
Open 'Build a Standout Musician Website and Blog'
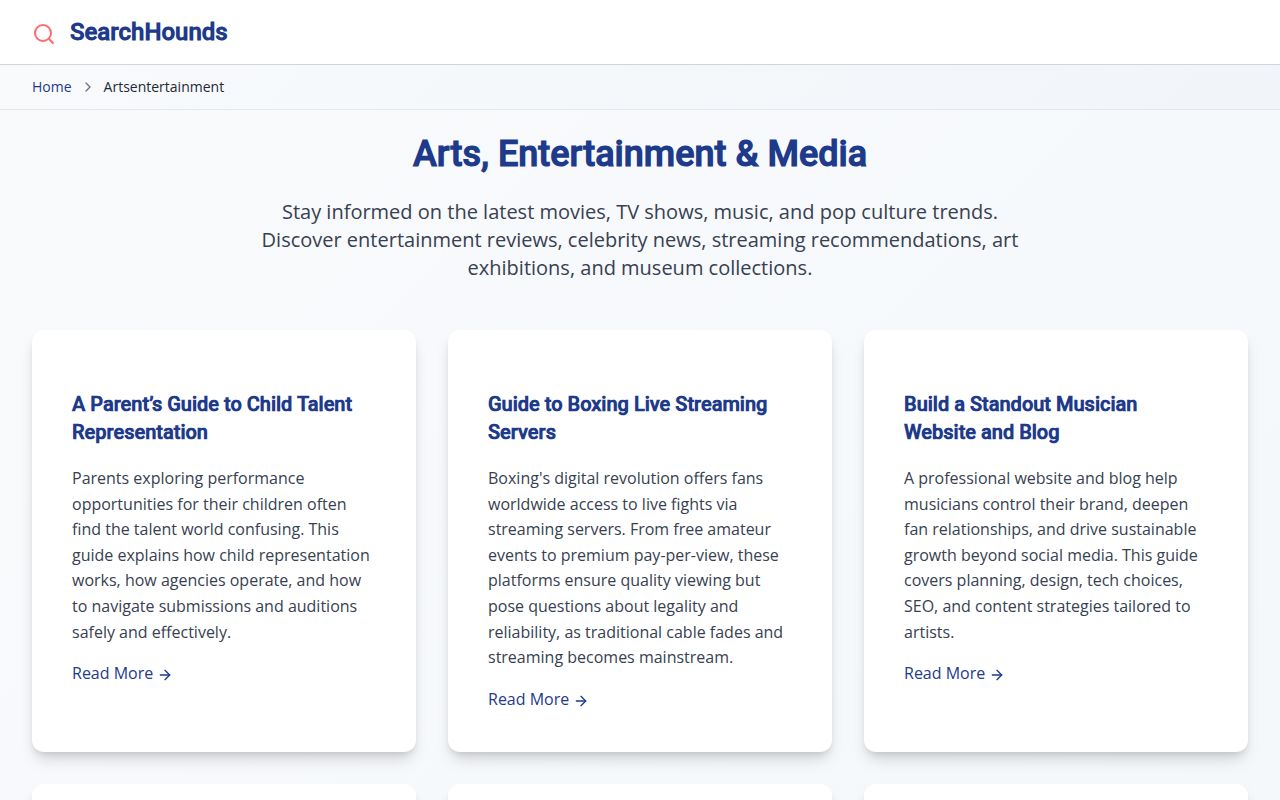(x=1020, y=418)
